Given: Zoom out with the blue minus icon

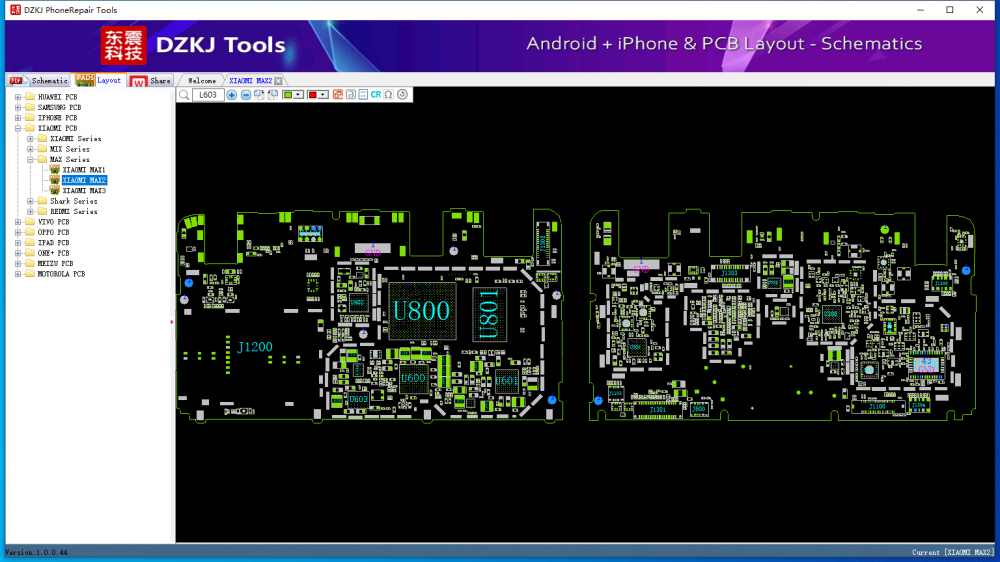Looking at the screenshot, I should 246,95.
